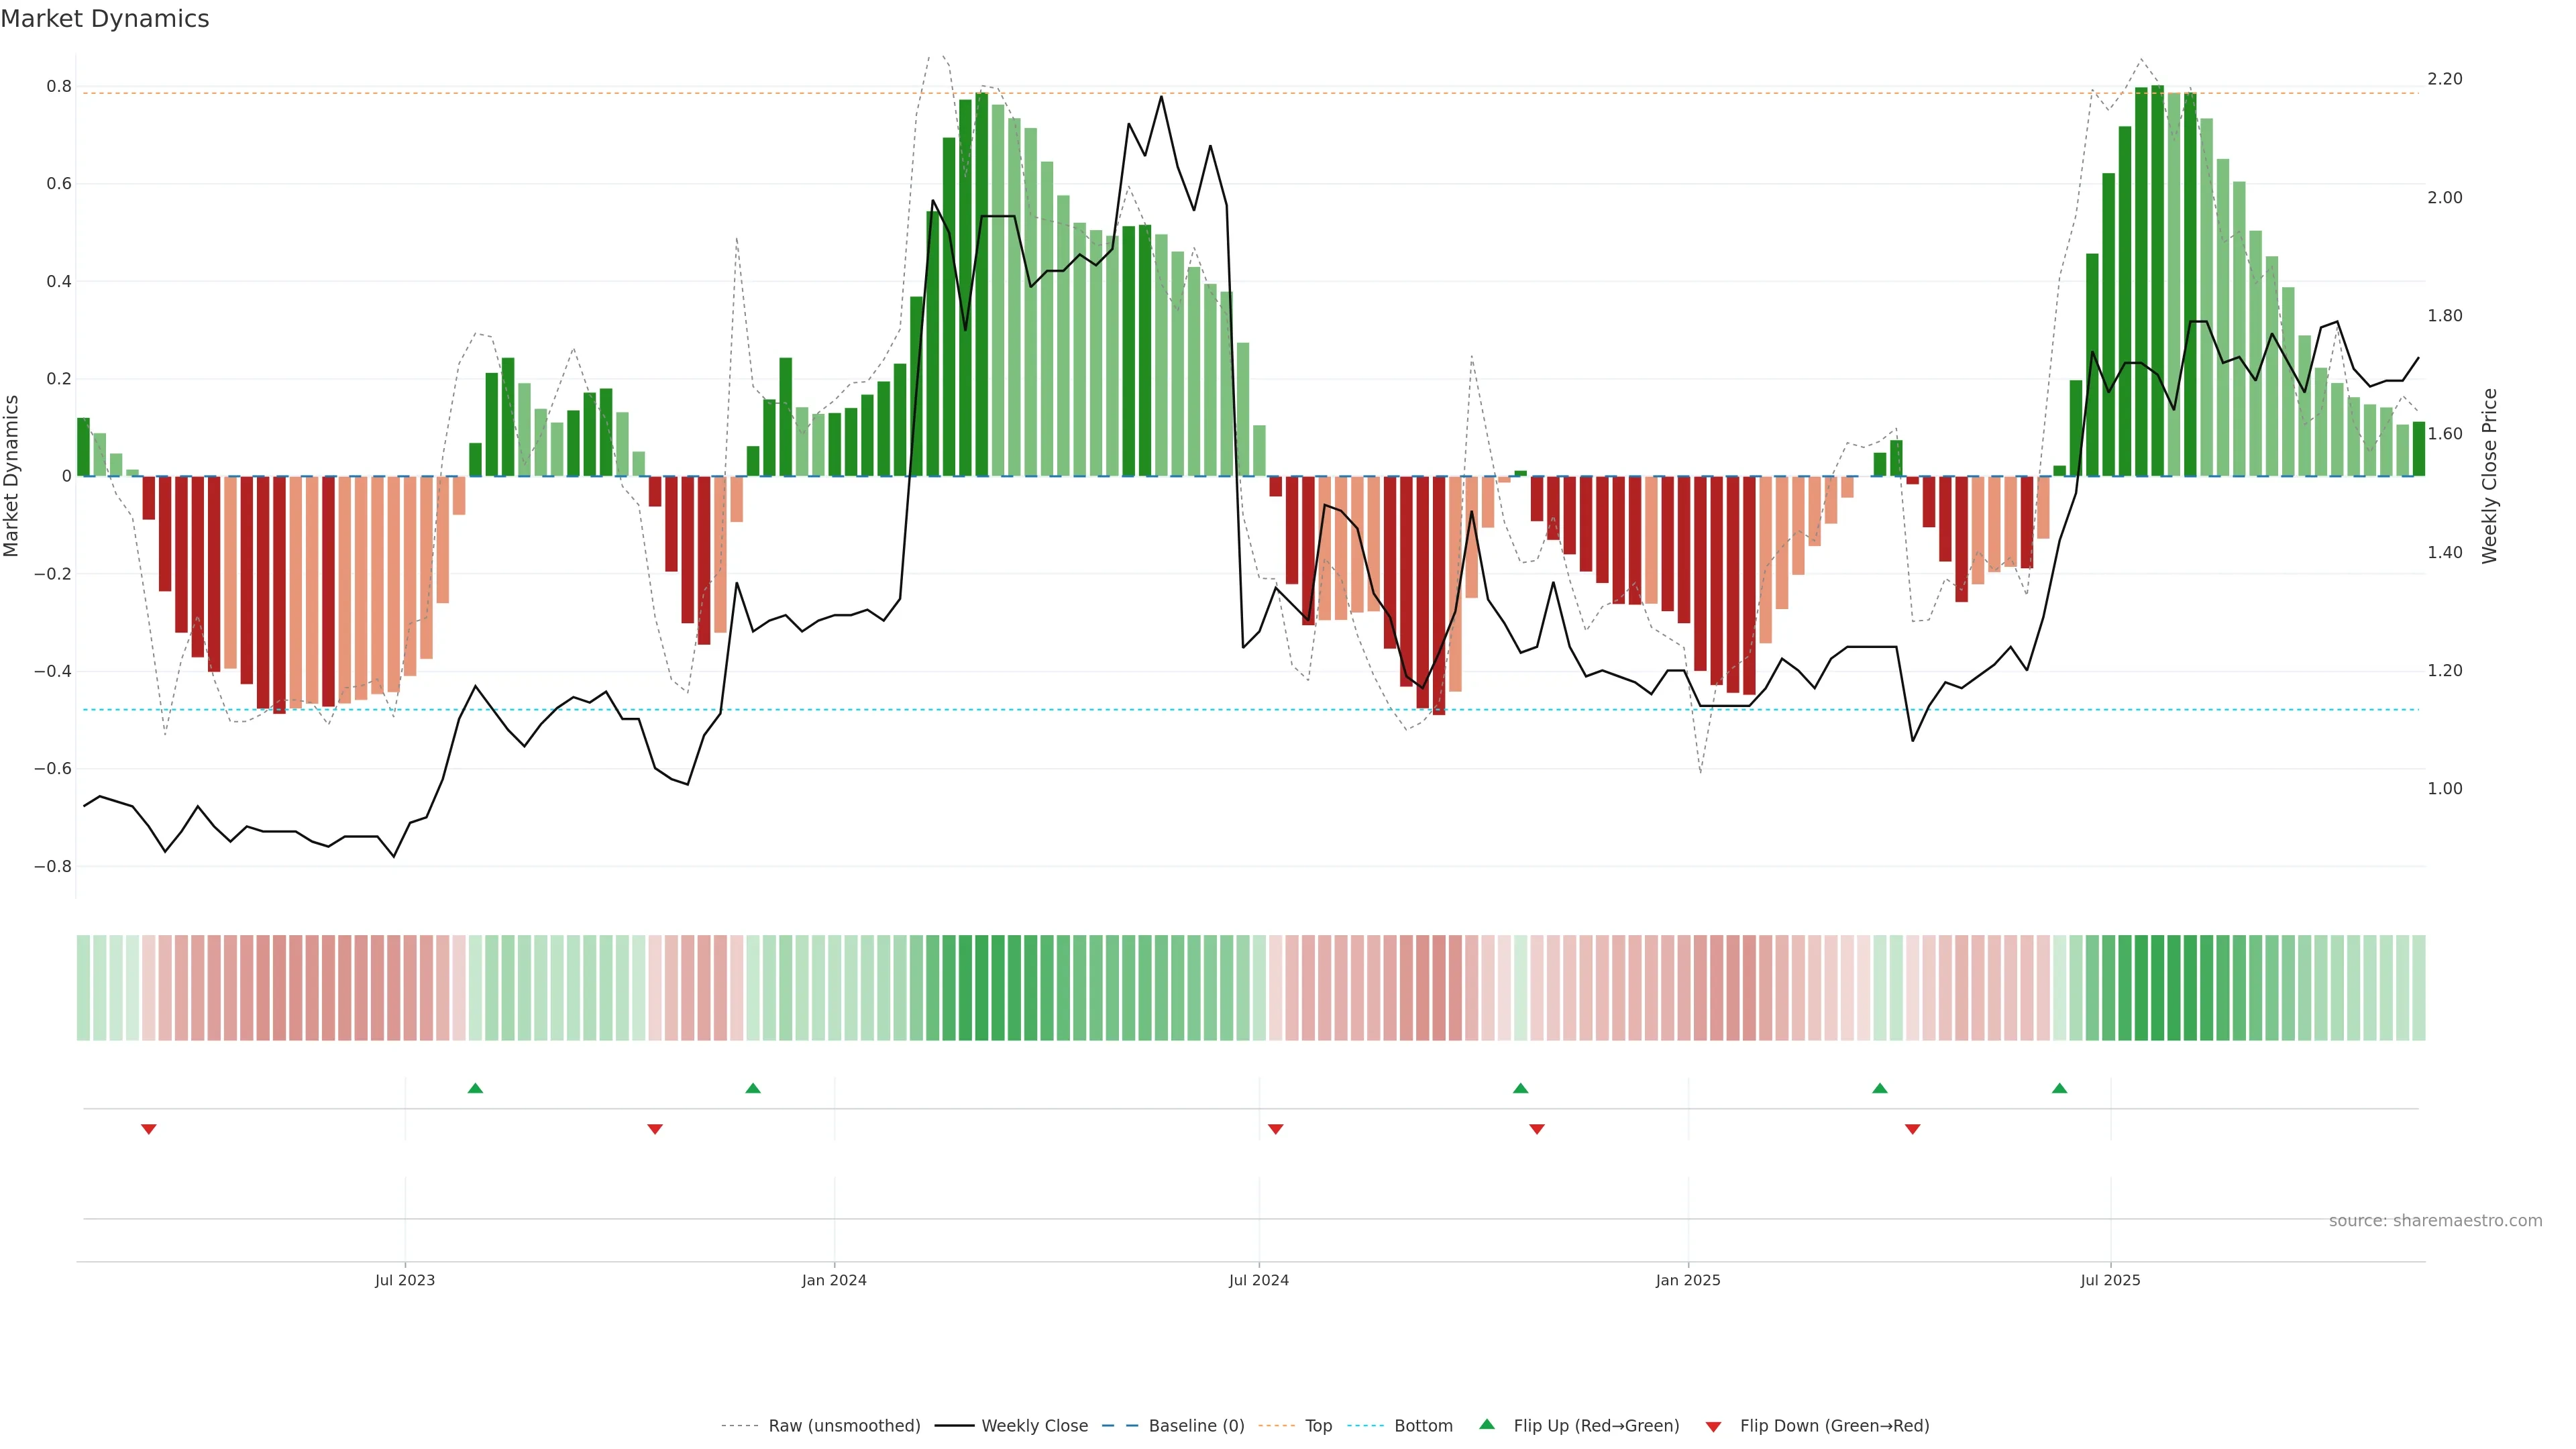
Task: Click the last red flip-down triangle marker
Action: tap(1912, 1129)
